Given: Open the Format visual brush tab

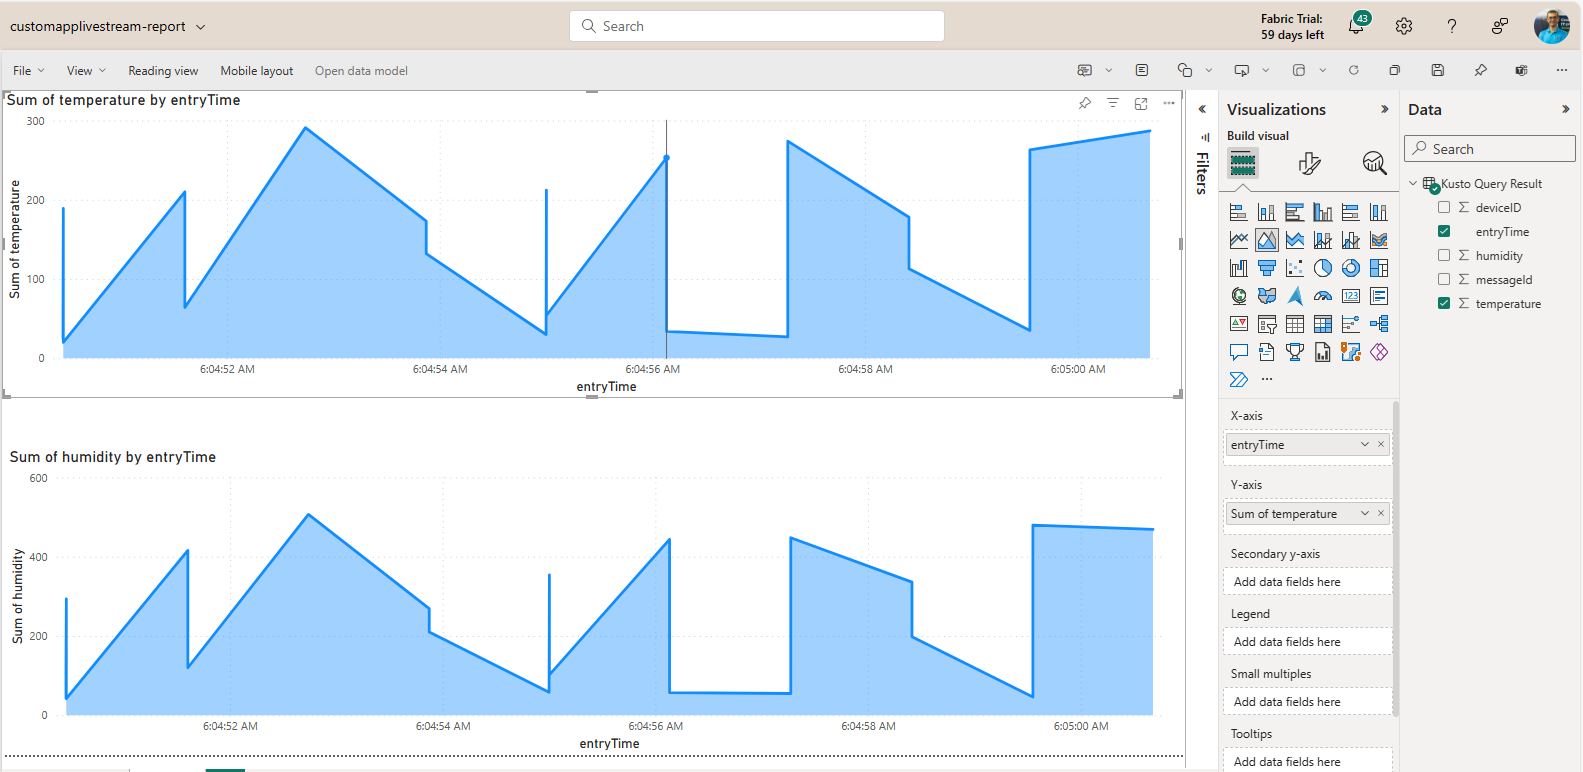Looking at the screenshot, I should pos(1309,163).
